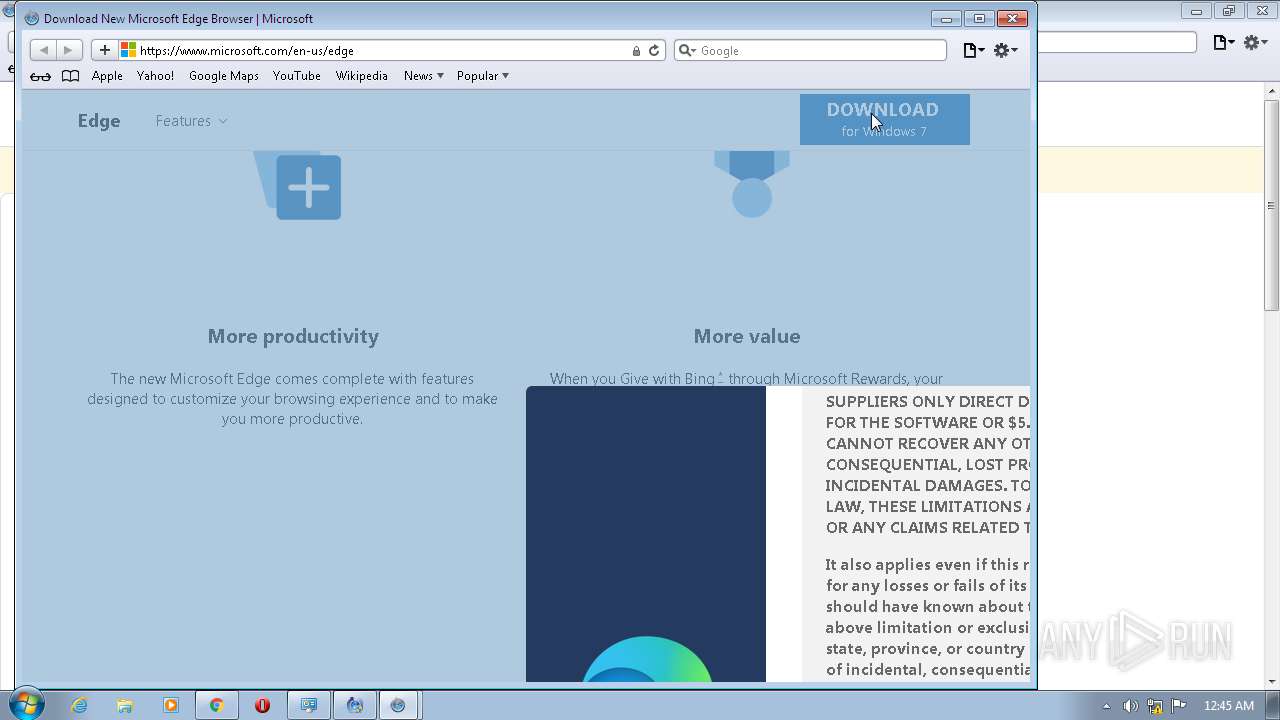Minimize the background browser window
The image size is (1280, 720).
click(x=1195, y=11)
